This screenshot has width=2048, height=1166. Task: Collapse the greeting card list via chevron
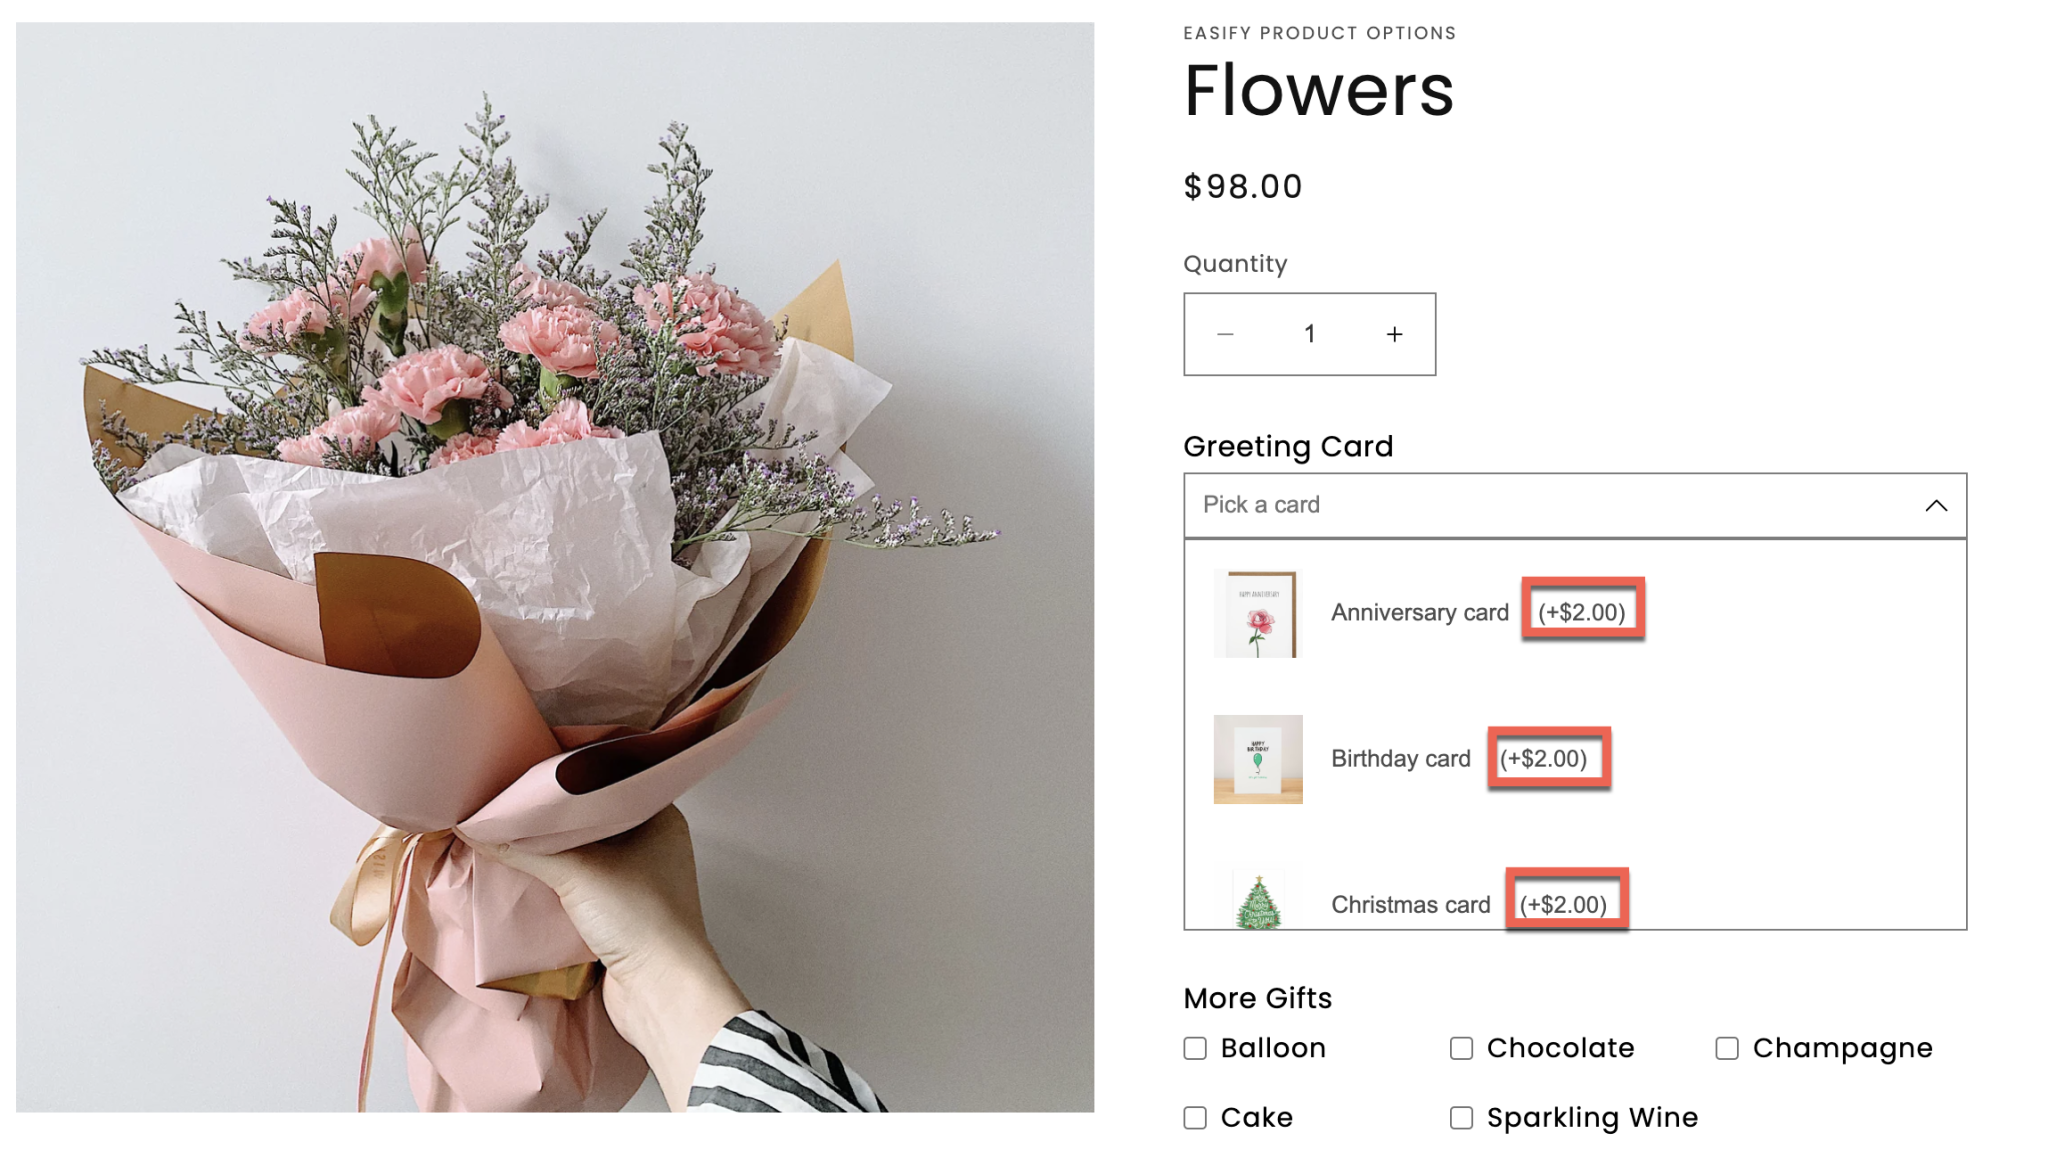(1938, 504)
